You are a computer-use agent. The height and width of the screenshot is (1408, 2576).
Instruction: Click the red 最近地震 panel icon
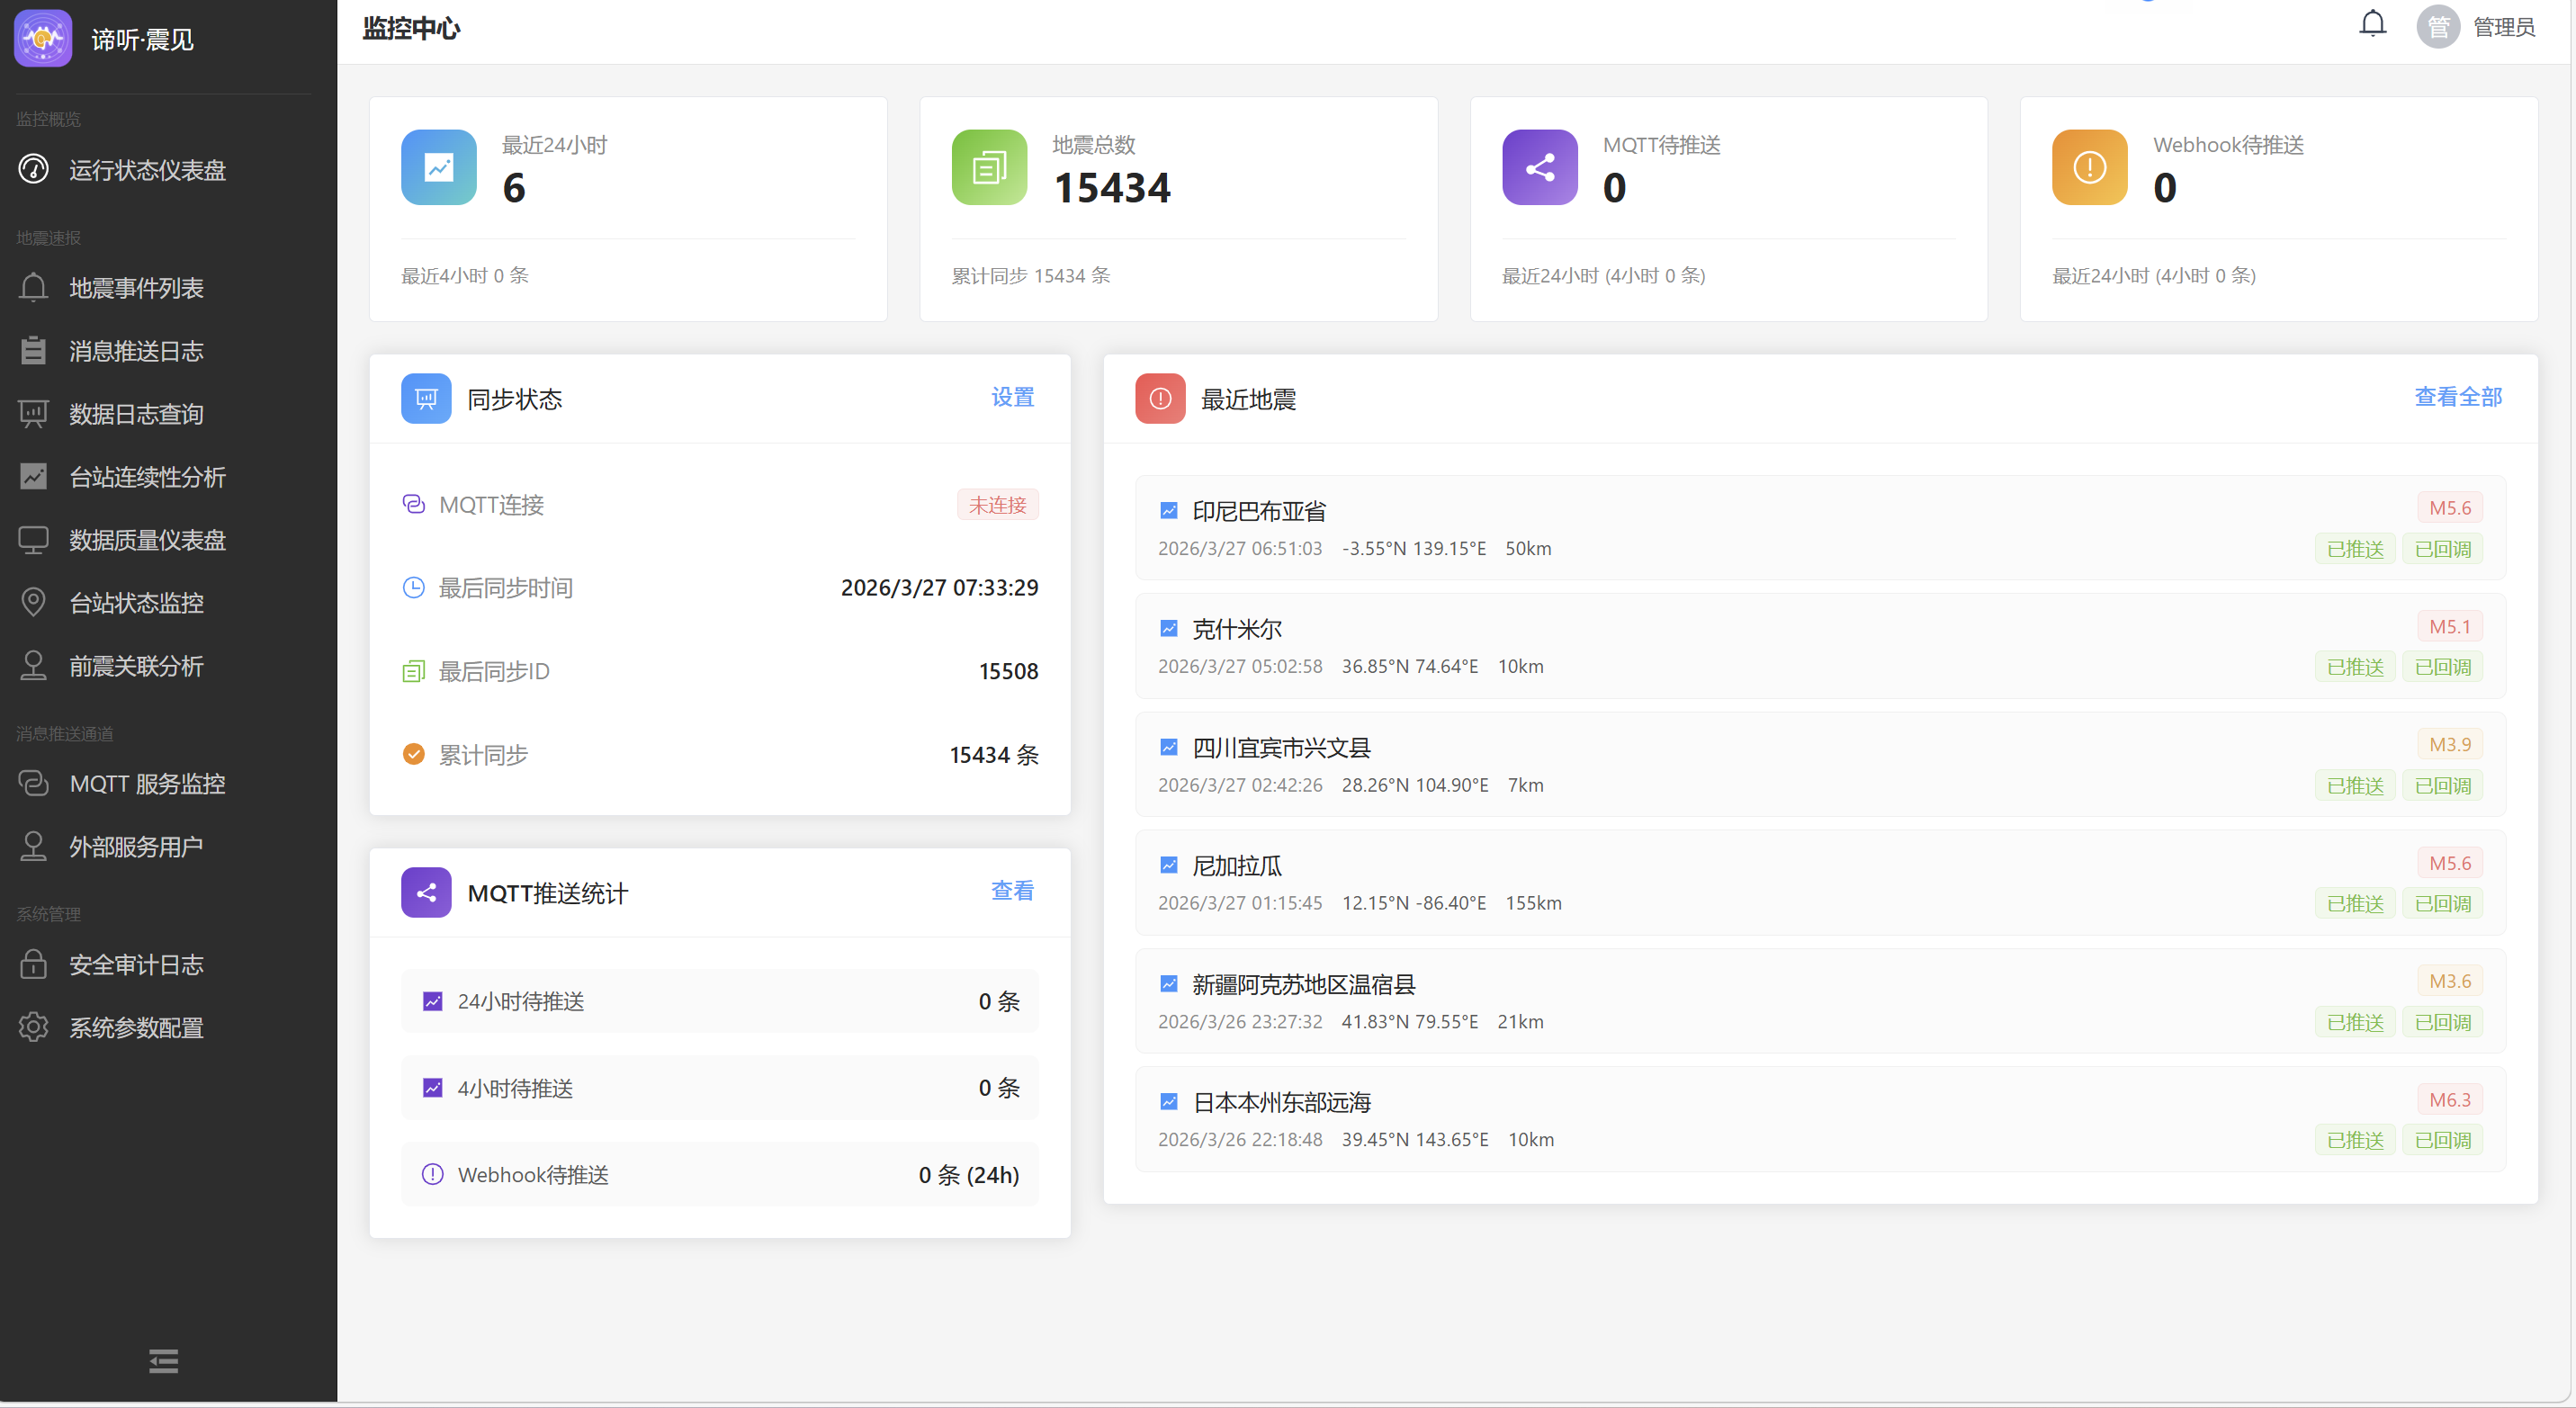pyautogui.click(x=1160, y=399)
